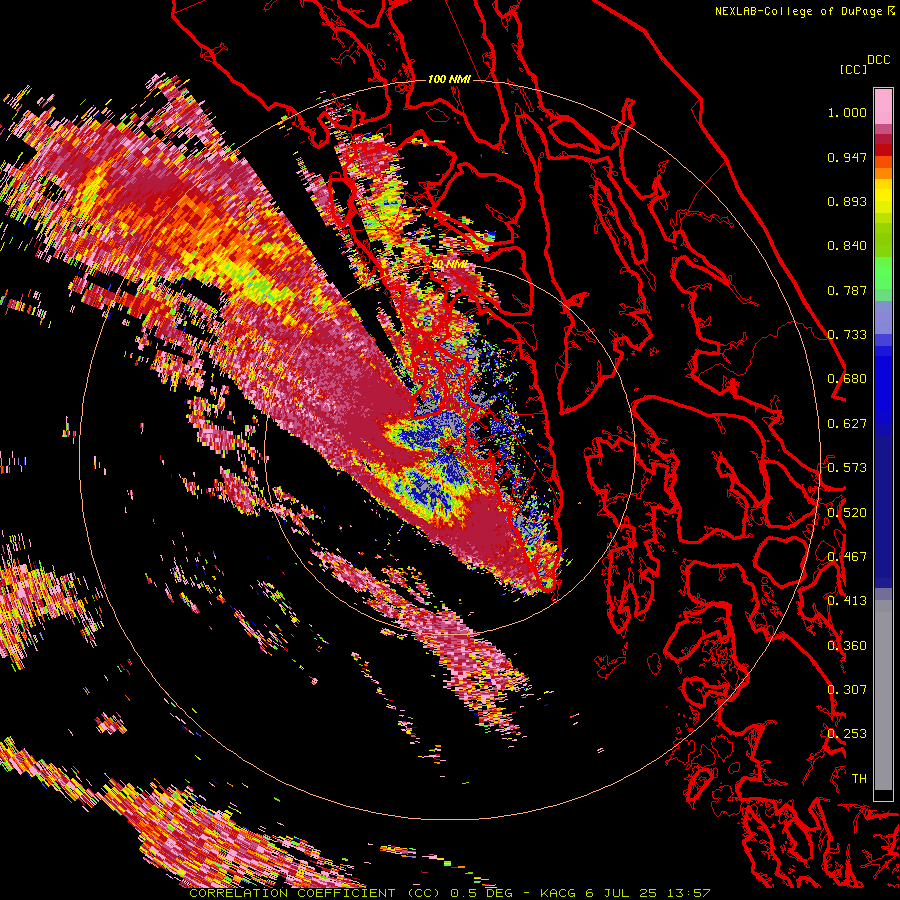The height and width of the screenshot is (900, 900).
Task: Click the [CC] units label
Action: pos(853,69)
